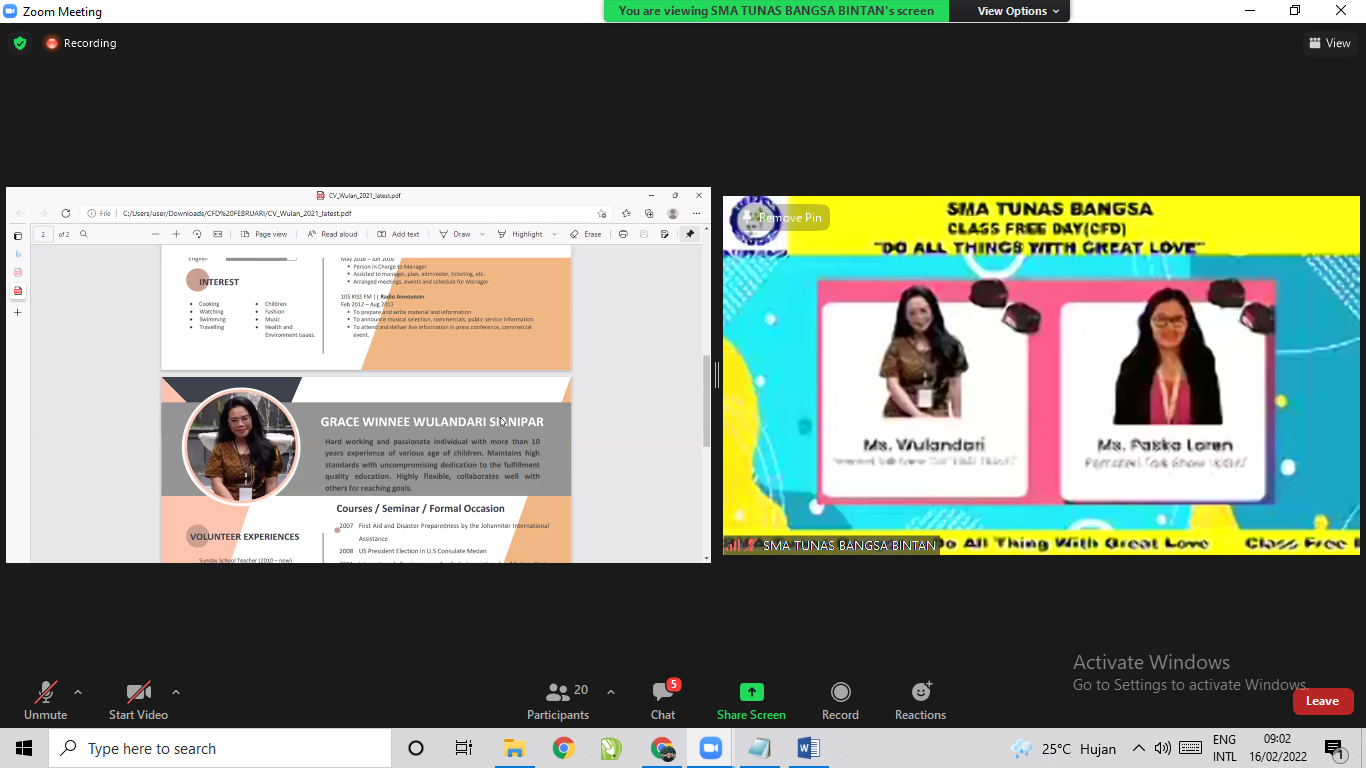Open Favorites list in shared Edge
1366x768 pixels.
pyautogui.click(x=626, y=213)
